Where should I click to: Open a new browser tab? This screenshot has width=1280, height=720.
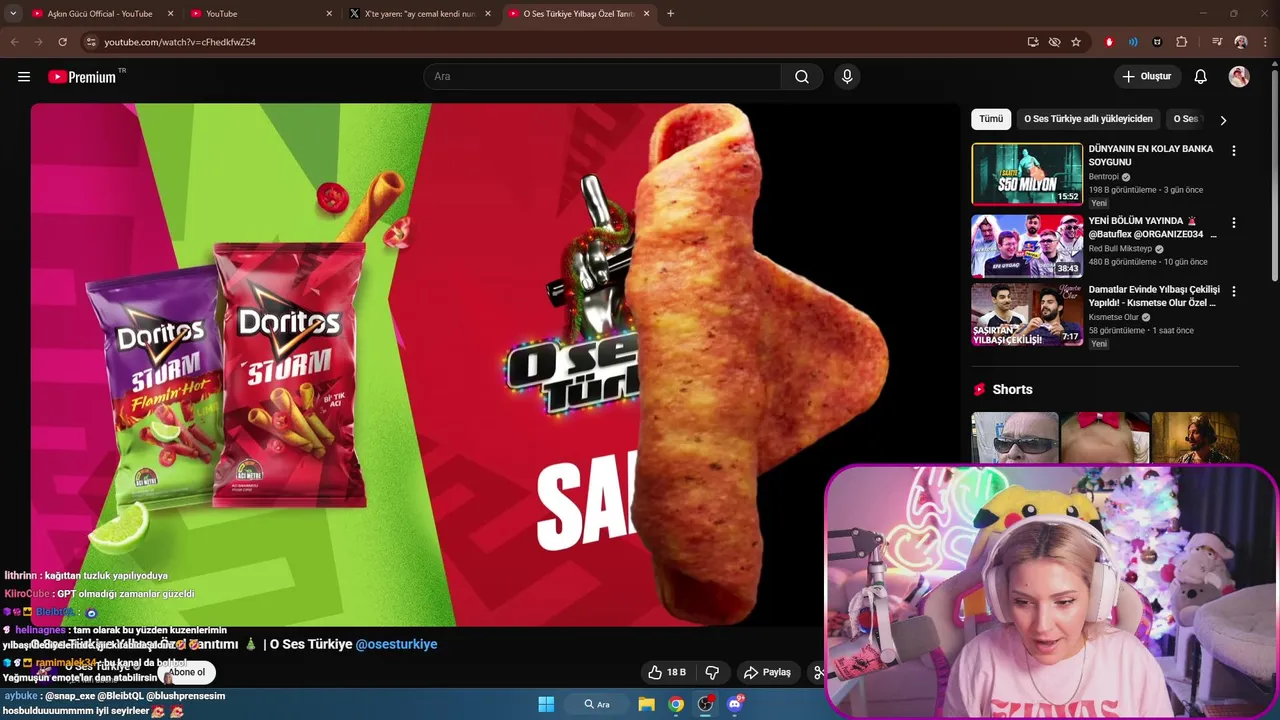(x=670, y=14)
